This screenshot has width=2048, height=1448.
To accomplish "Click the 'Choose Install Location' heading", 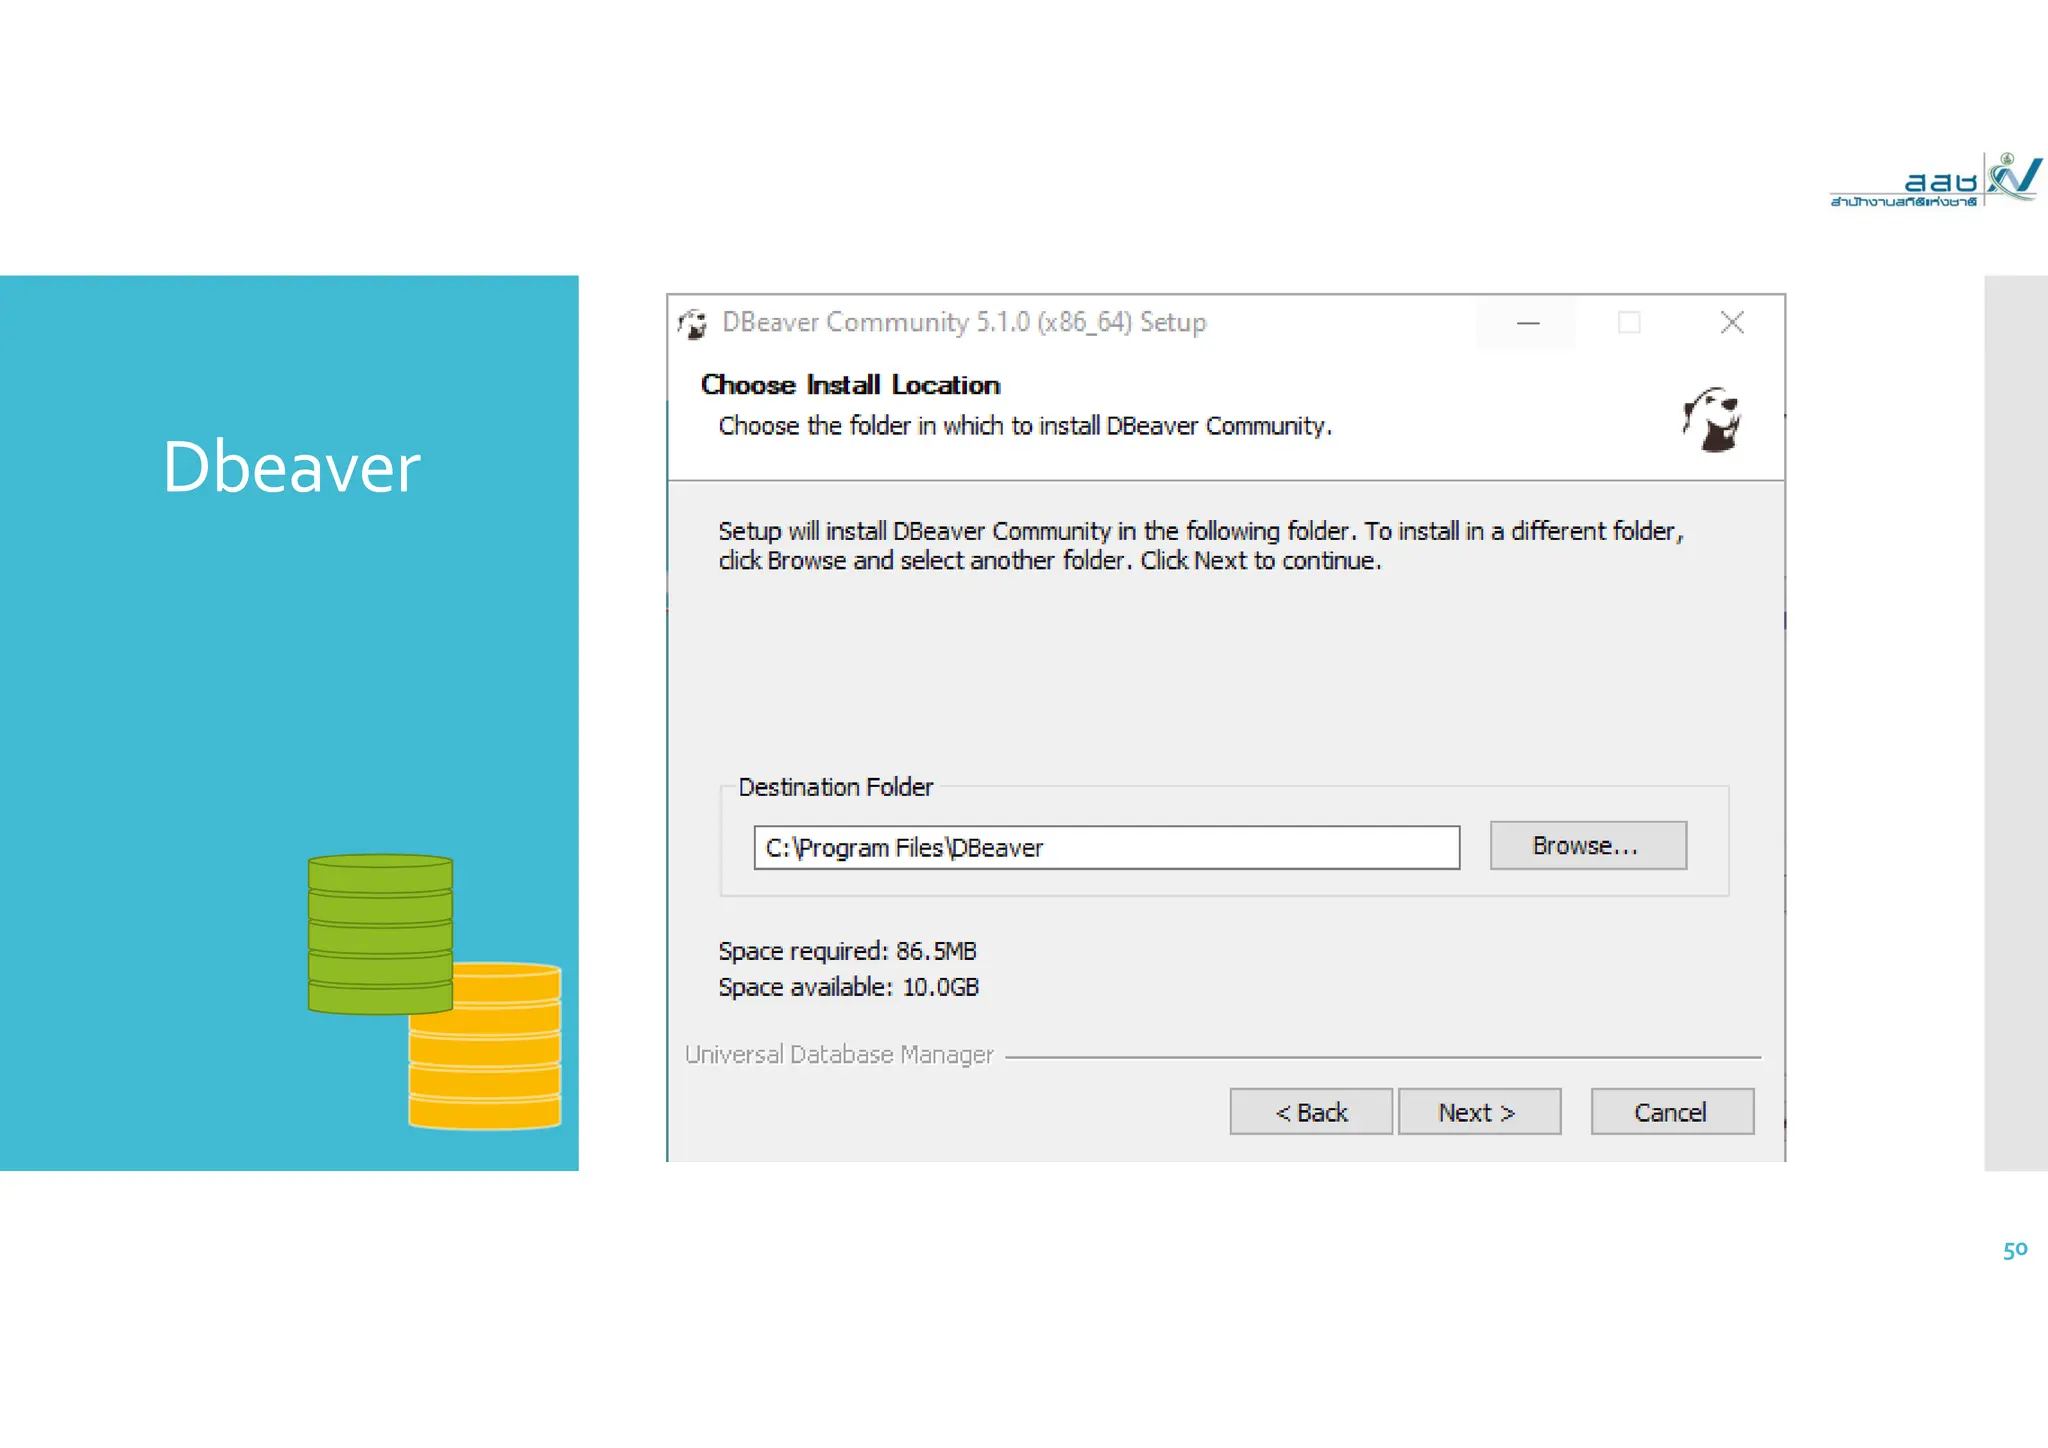I will click(850, 385).
